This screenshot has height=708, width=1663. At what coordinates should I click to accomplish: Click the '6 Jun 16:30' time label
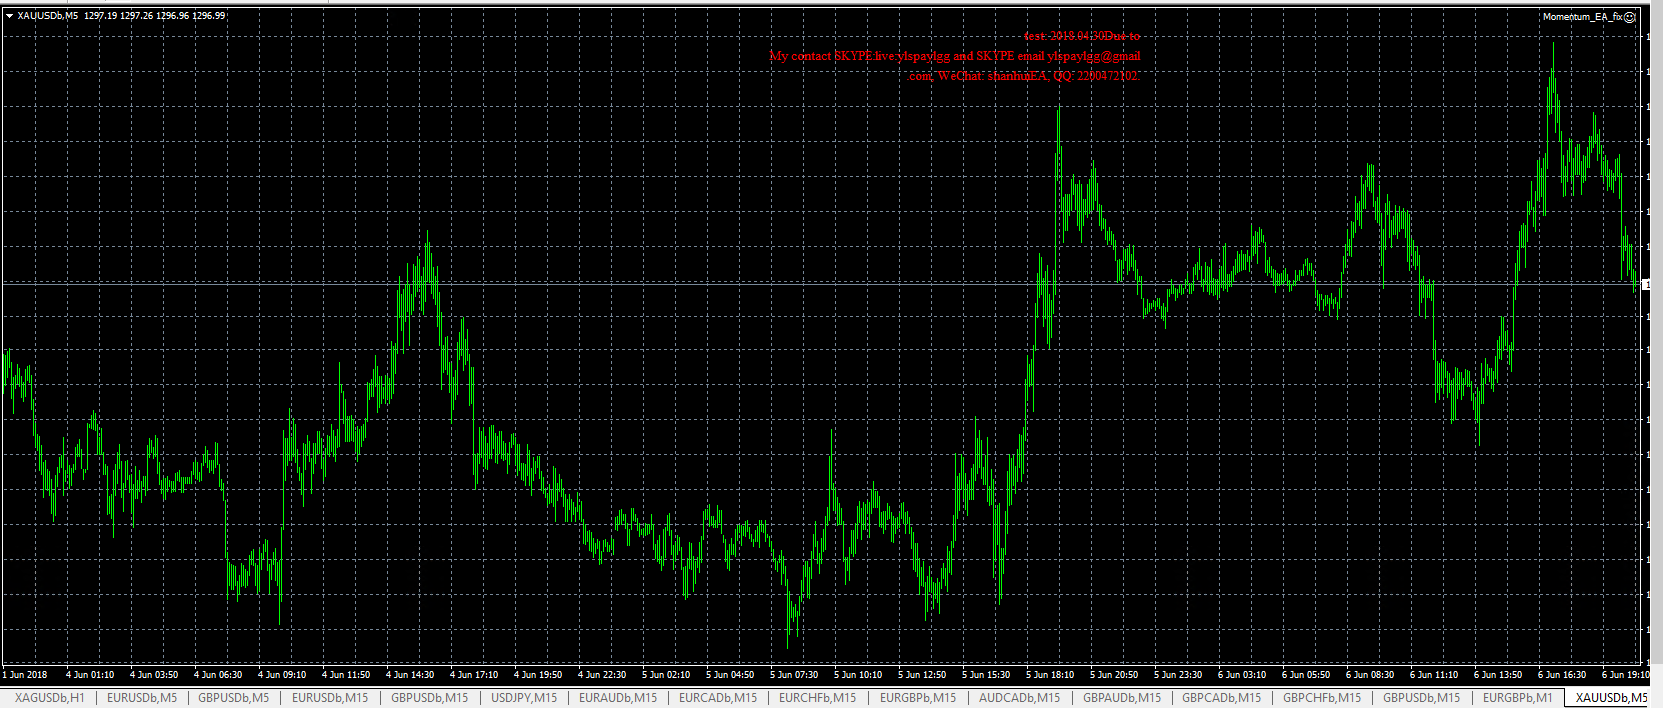click(x=1562, y=675)
